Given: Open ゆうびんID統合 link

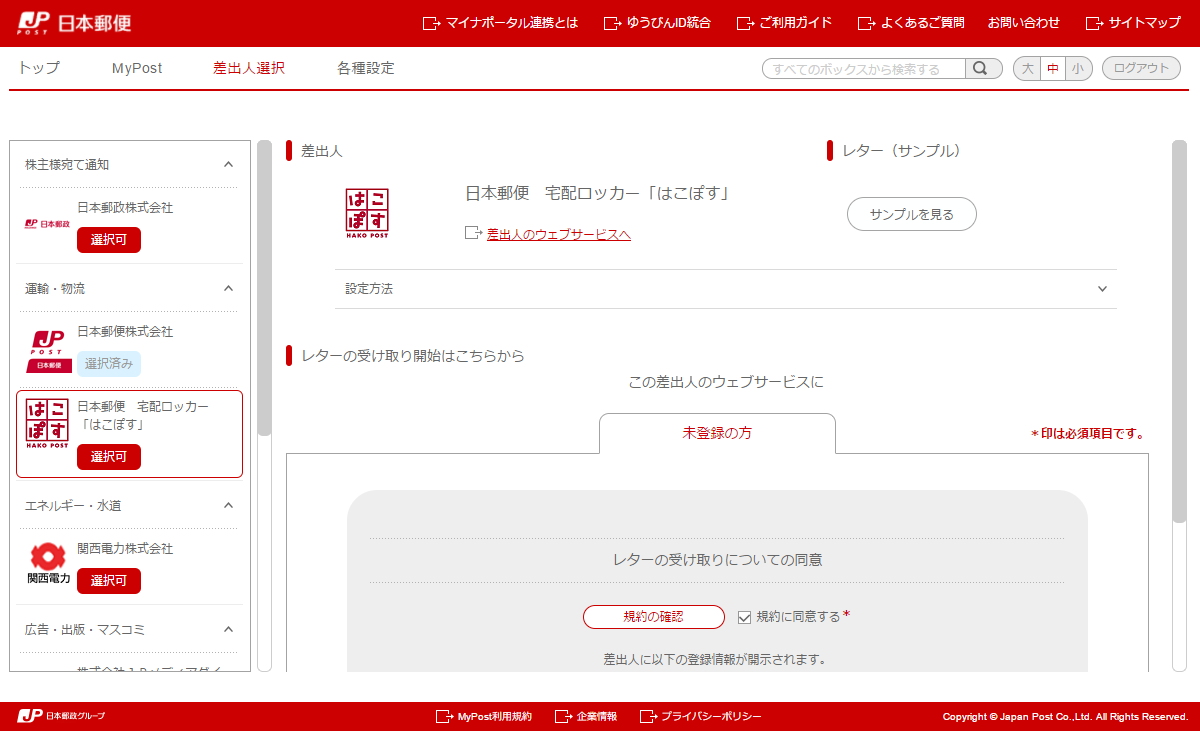Looking at the screenshot, I should point(657,22).
